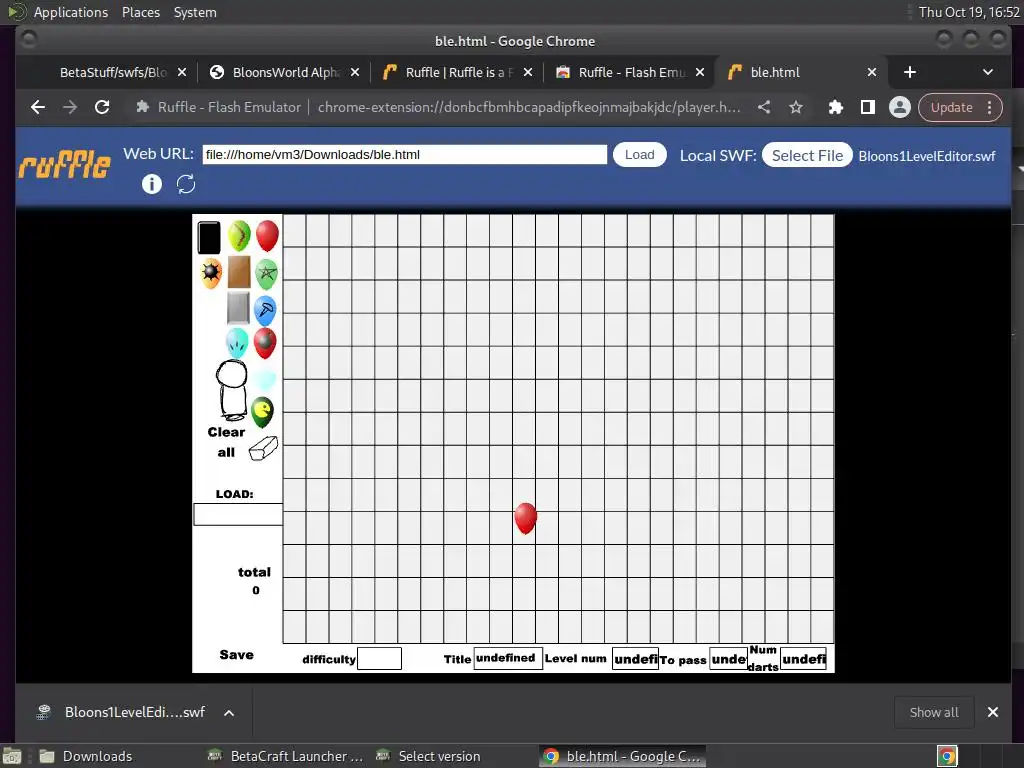Pick the cyan triple-dart bloon
This screenshot has height=768, width=1024.
pyautogui.click(x=237, y=344)
